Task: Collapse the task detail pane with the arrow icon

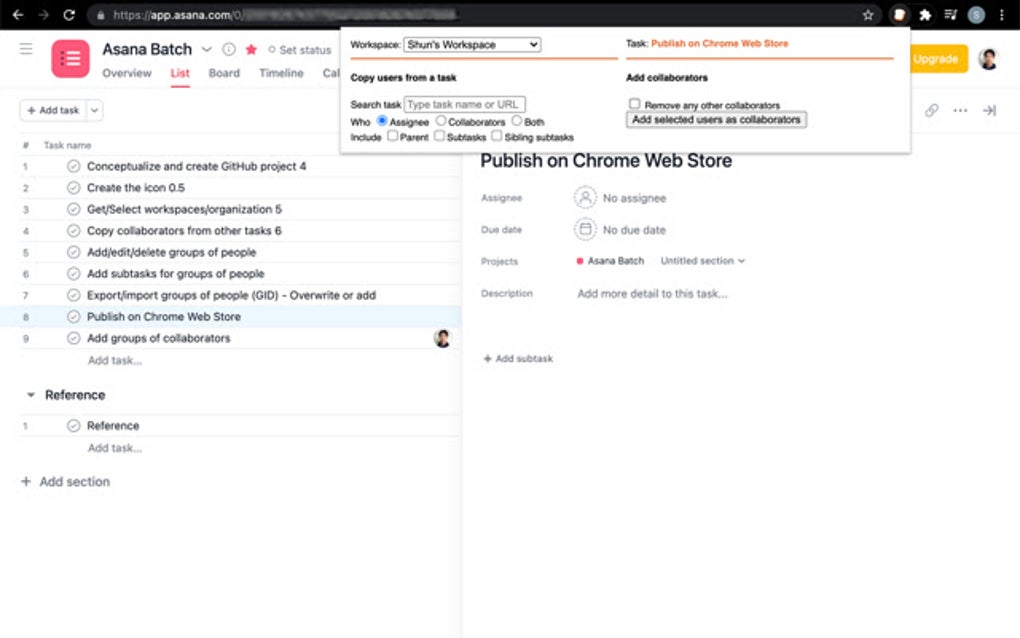Action: (x=988, y=112)
